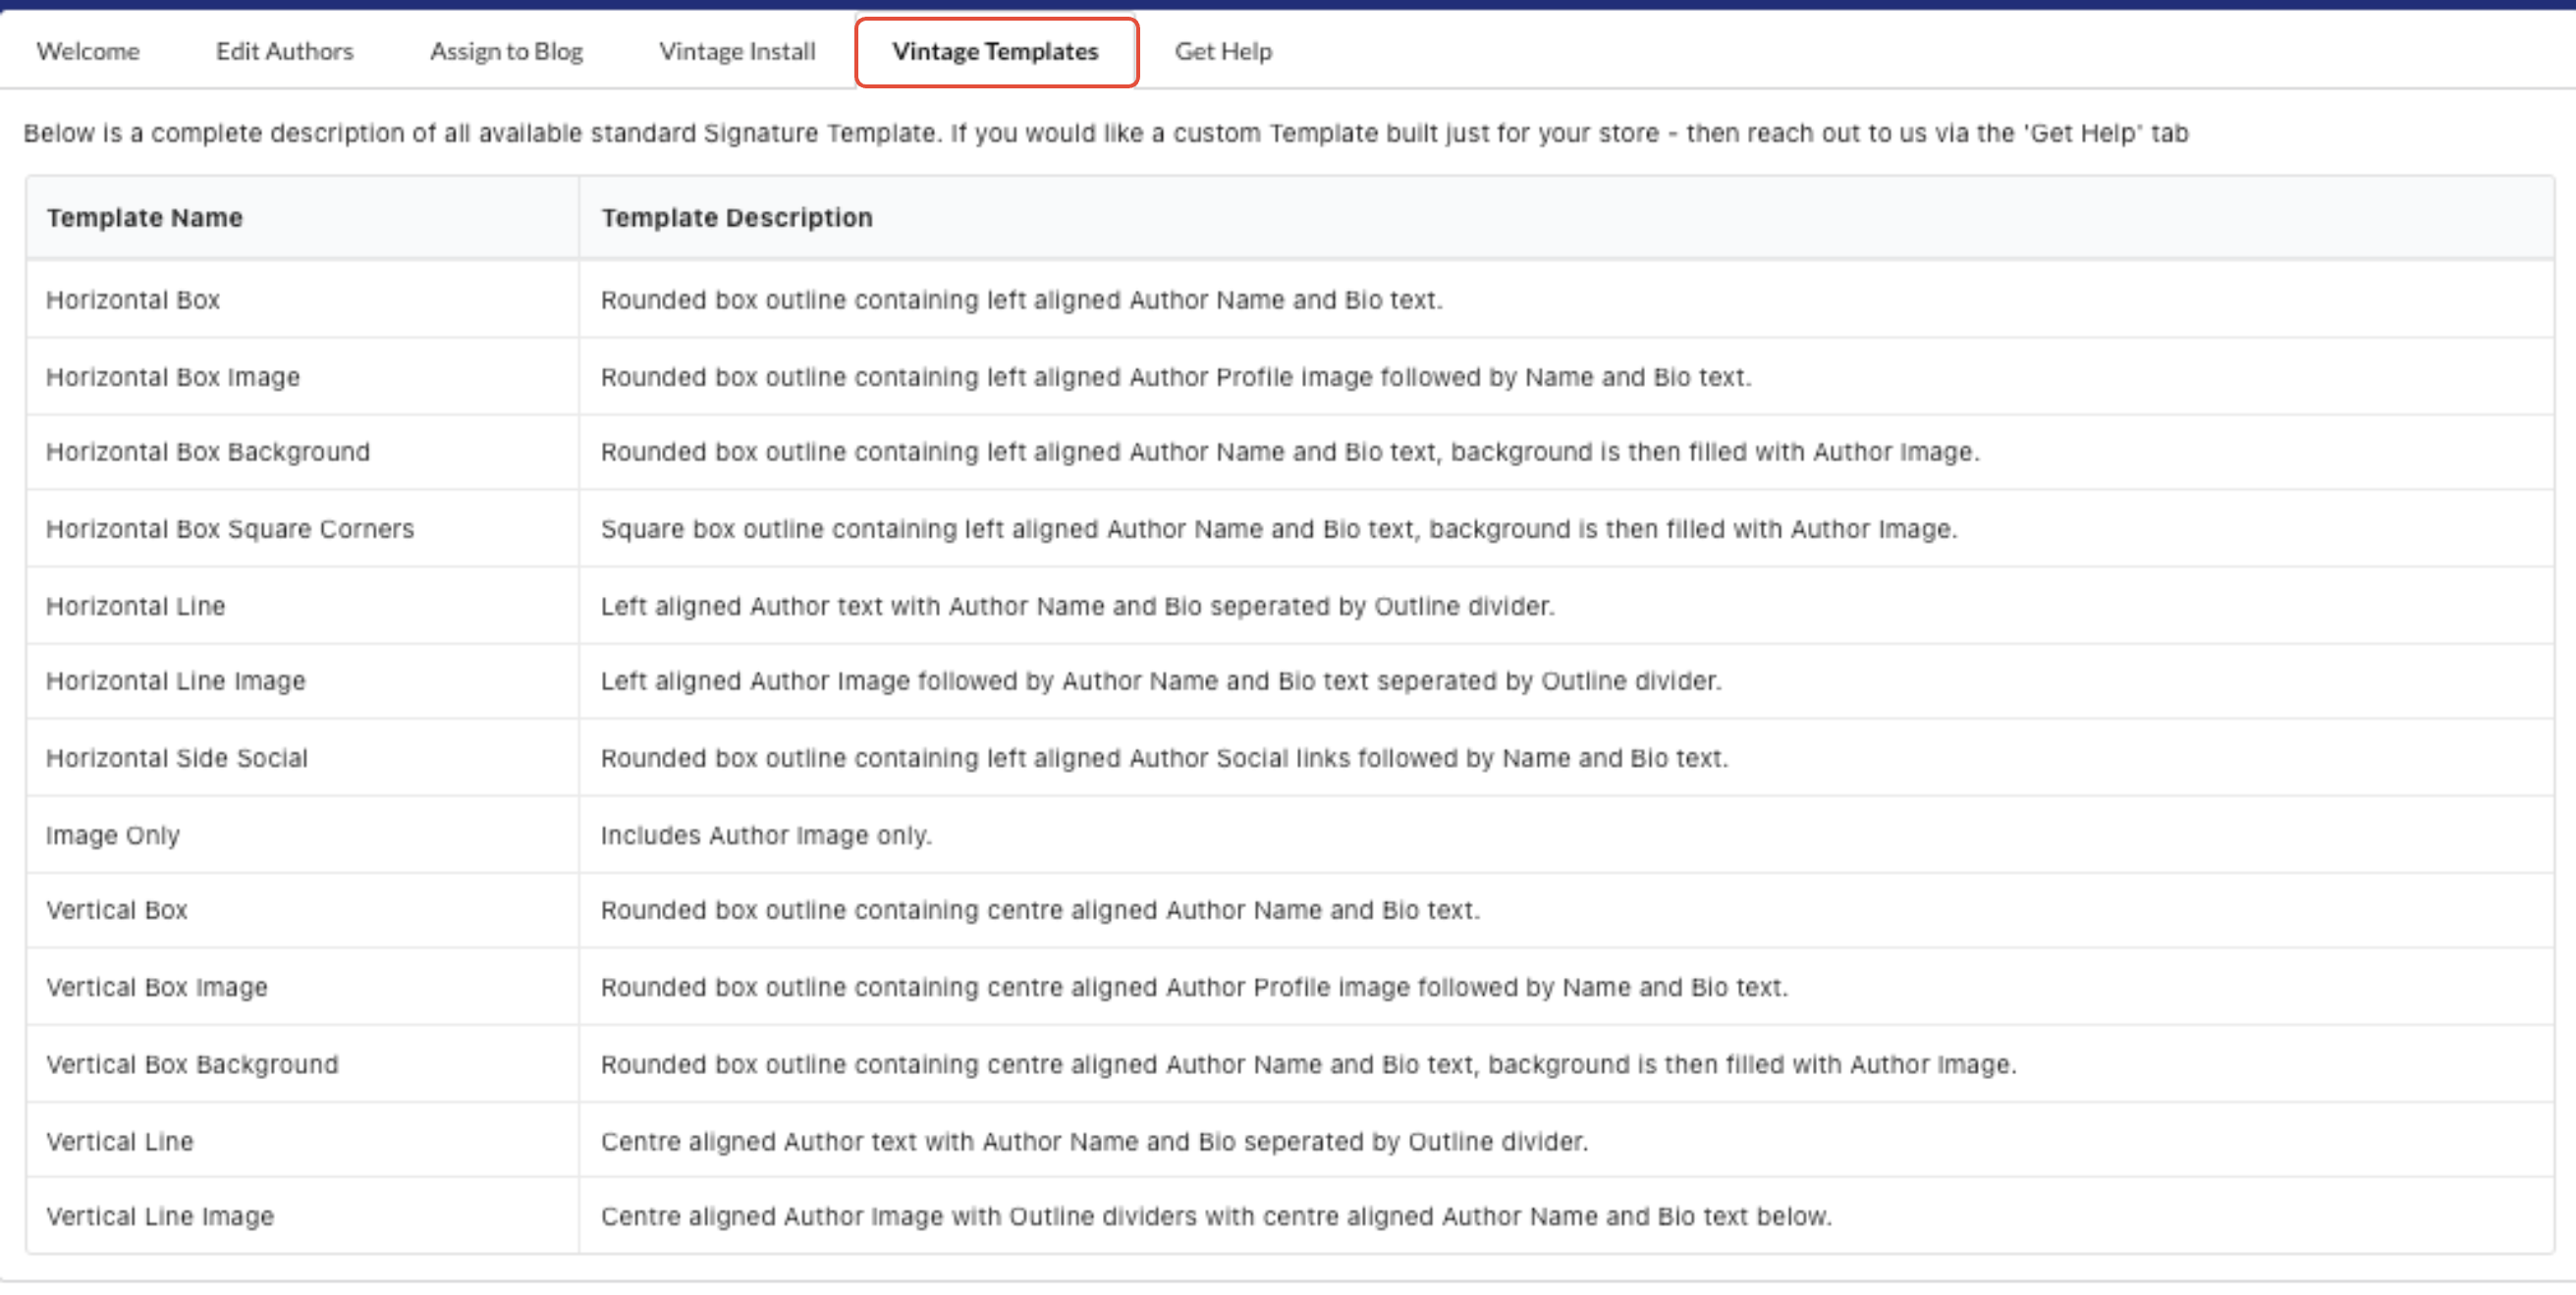
Task: Switch to the Edit Authors tab
Action: [x=284, y=51]
